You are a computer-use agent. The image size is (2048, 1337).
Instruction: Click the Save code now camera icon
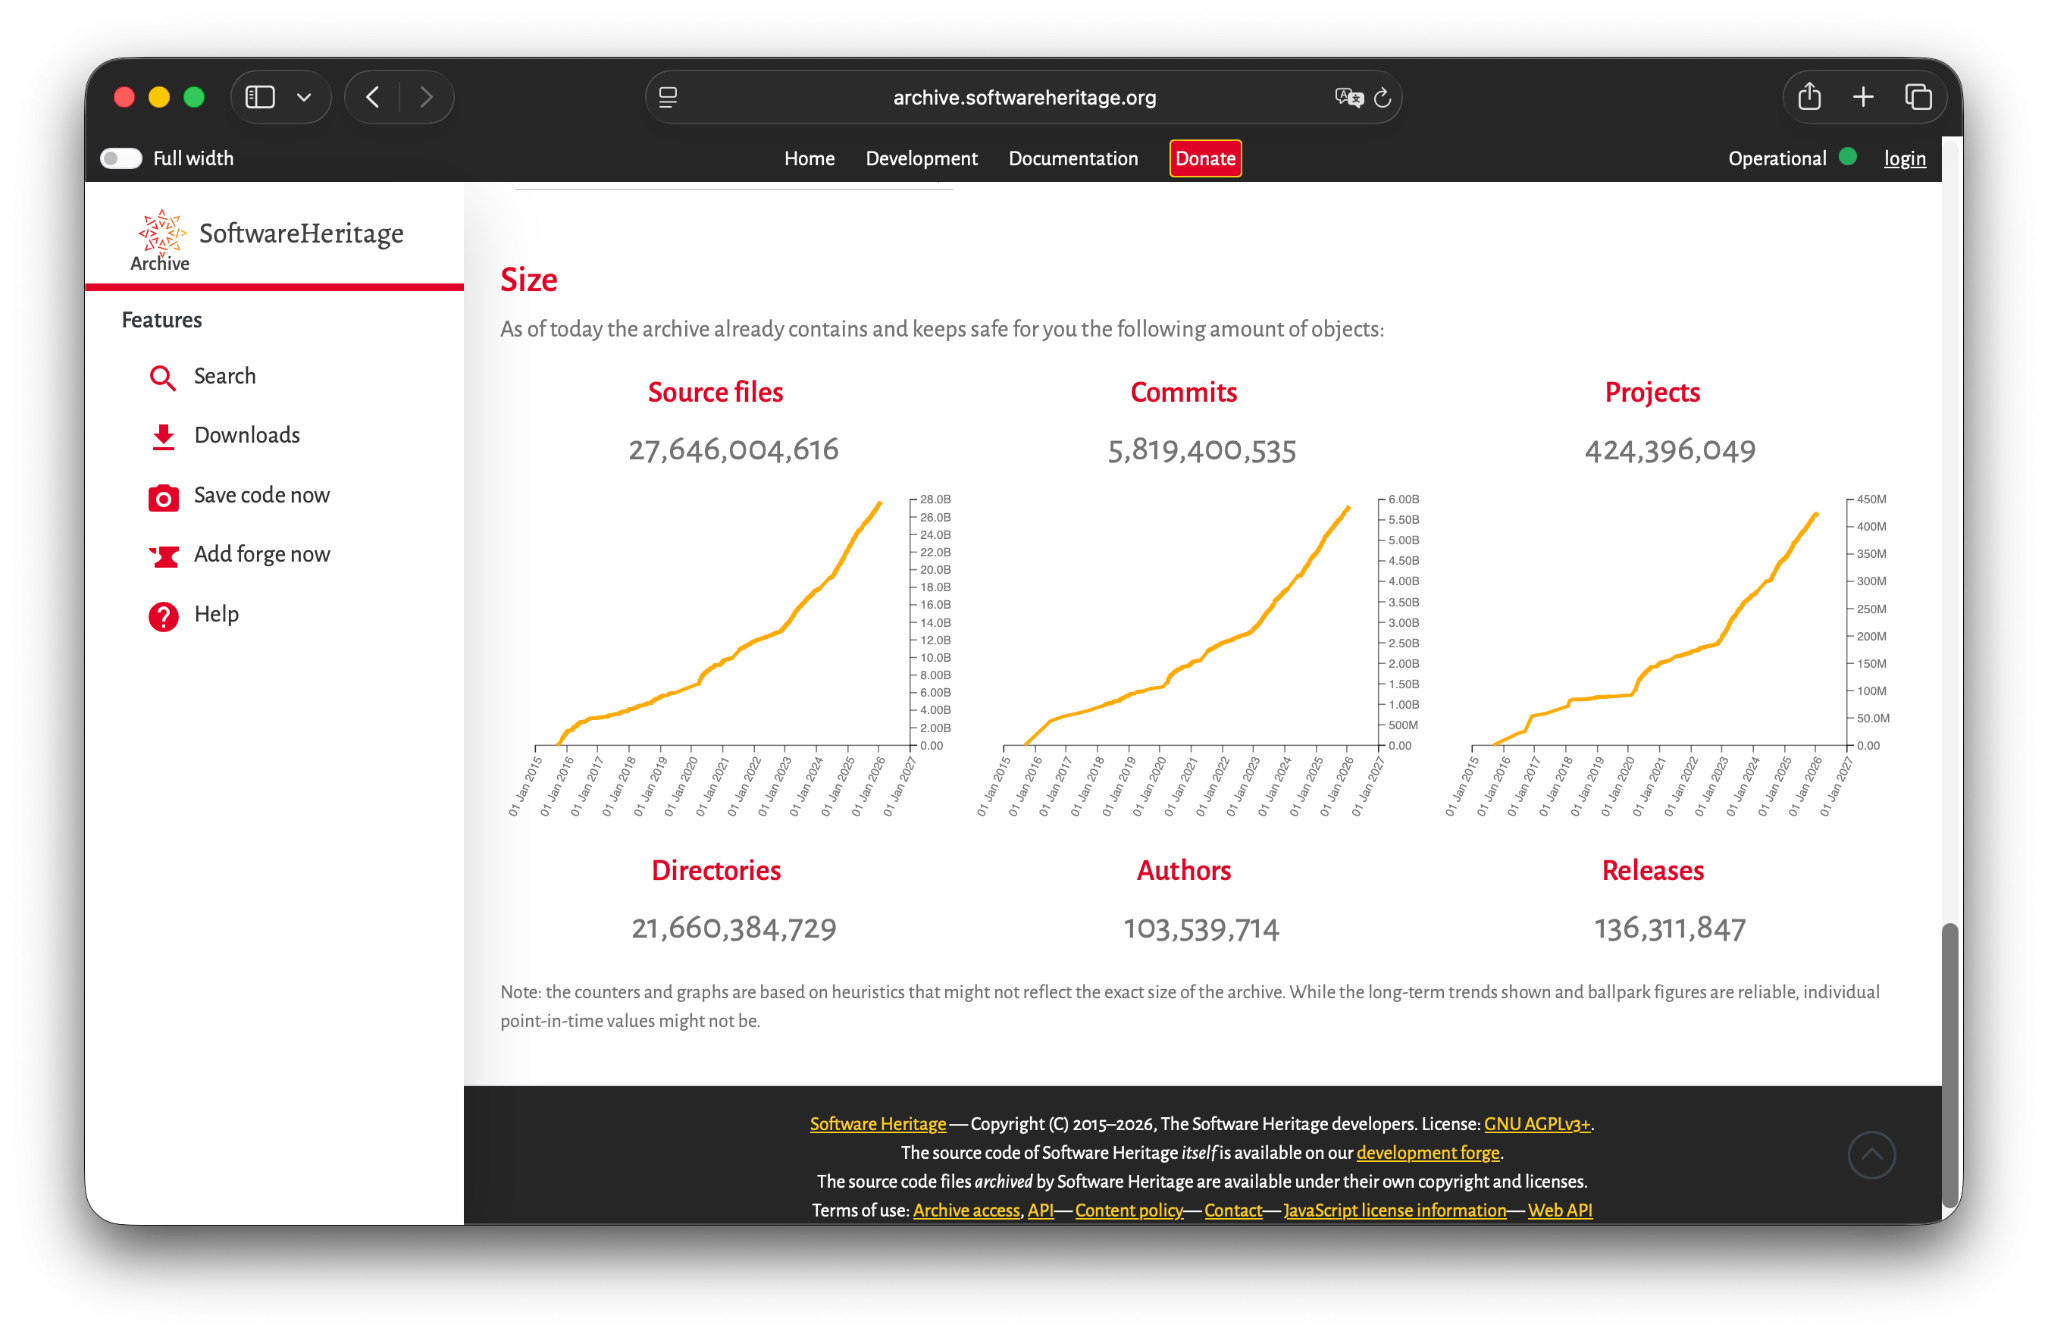click(163, 497)
